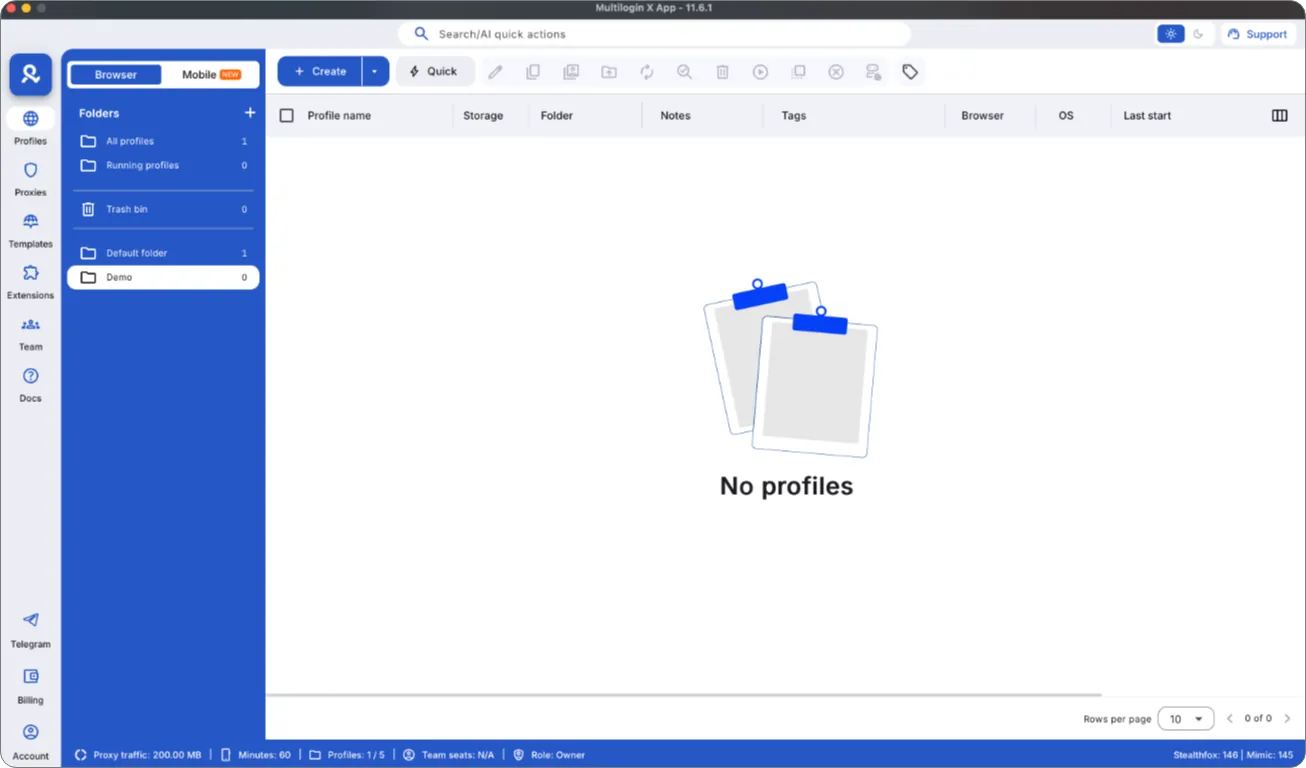Screen dimensions: 1306x768
Task: Click the clone profile toolbar icon
Action: [x=533, y=72]
